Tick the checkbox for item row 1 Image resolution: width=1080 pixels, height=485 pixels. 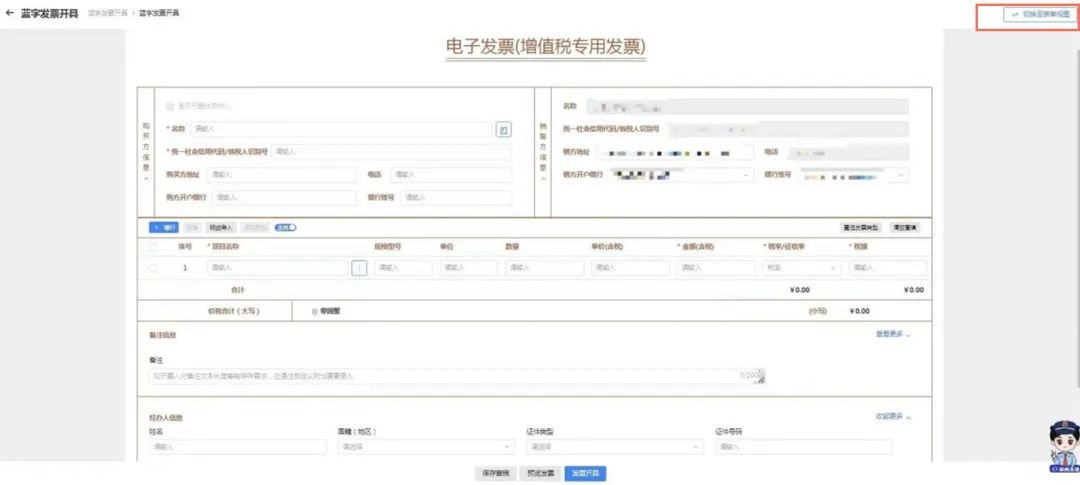tap(153, 268)
